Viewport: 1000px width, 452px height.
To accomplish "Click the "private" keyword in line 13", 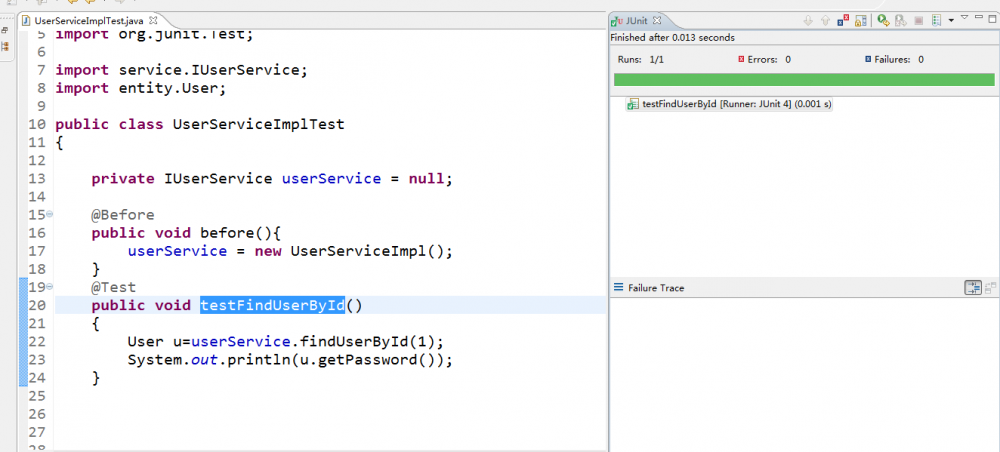I will (x=123, y=179).
